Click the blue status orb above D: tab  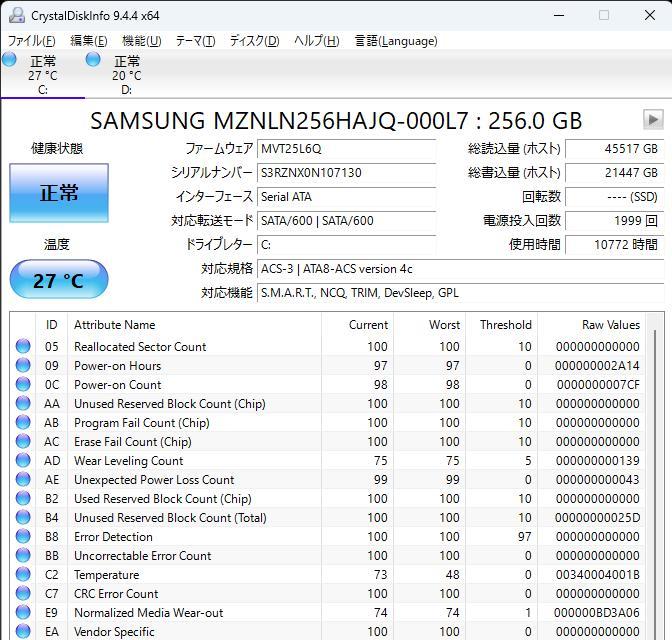(x=93, y=59)
